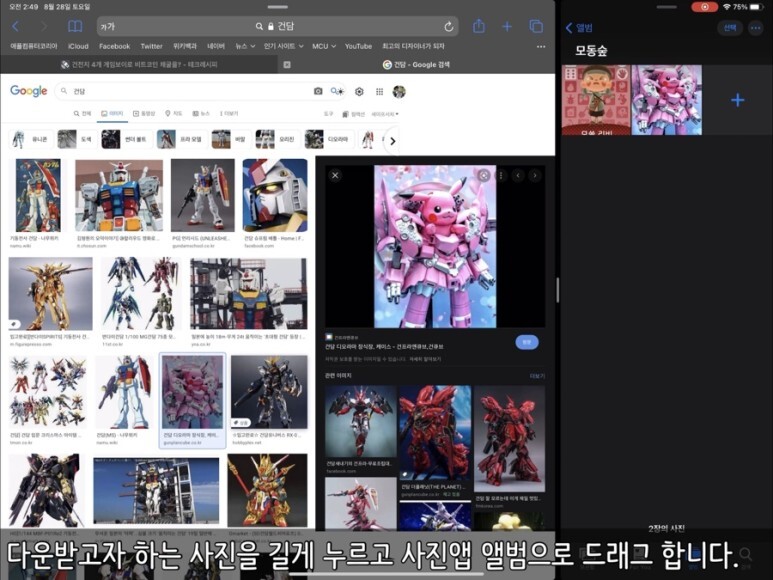773x580 pixels.
Task: Open more bookmarks via favorites ellipsis
Action: (x=541, y=46)
